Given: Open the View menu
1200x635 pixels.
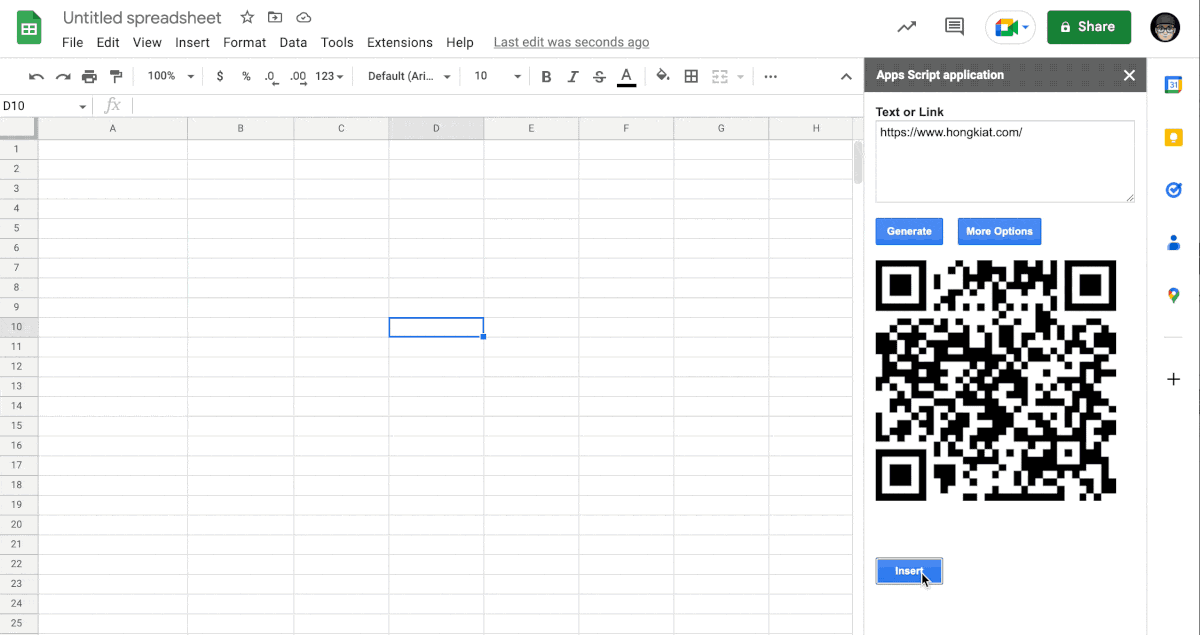Looking at the screenshot, I should [x=147, y=42].
